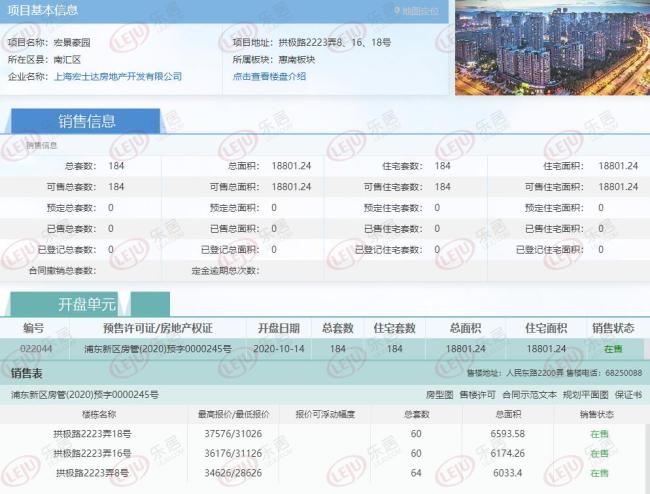Image resolution: width=650 pixels, height=494 pixels.
Task: Click area value 6174.26
Action: [508, 453]
